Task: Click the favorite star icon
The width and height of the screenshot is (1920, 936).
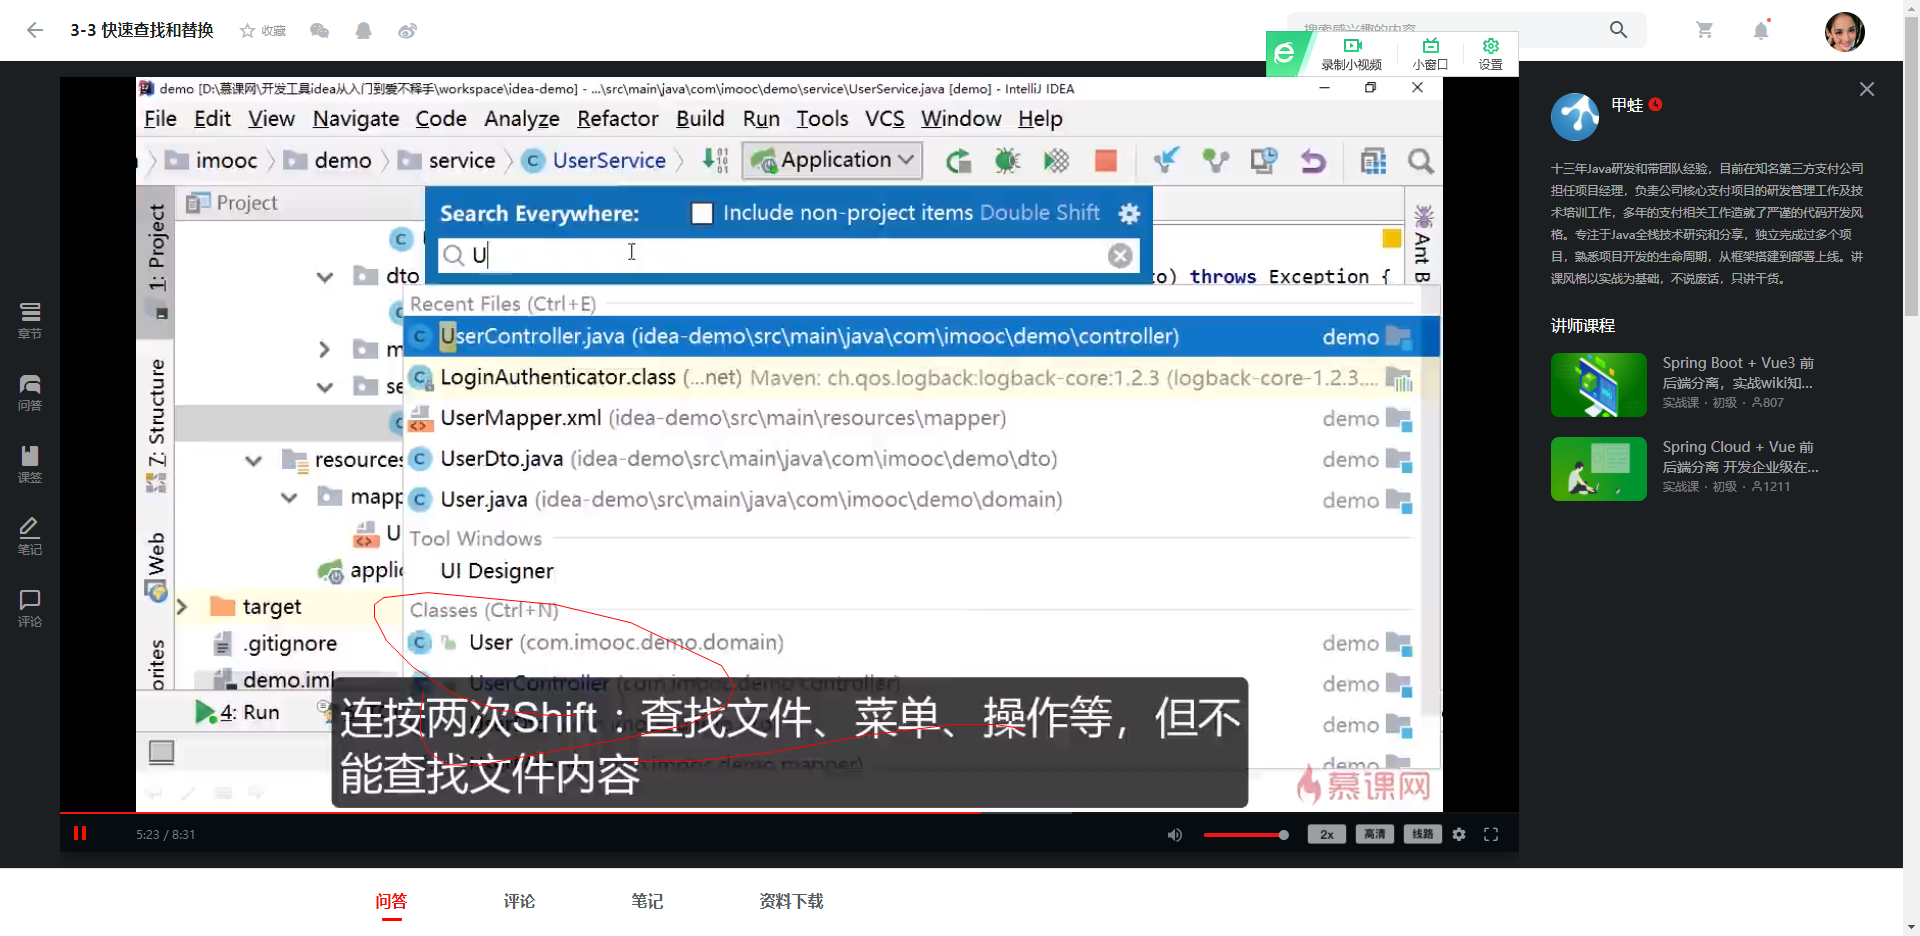Action: 247,31
